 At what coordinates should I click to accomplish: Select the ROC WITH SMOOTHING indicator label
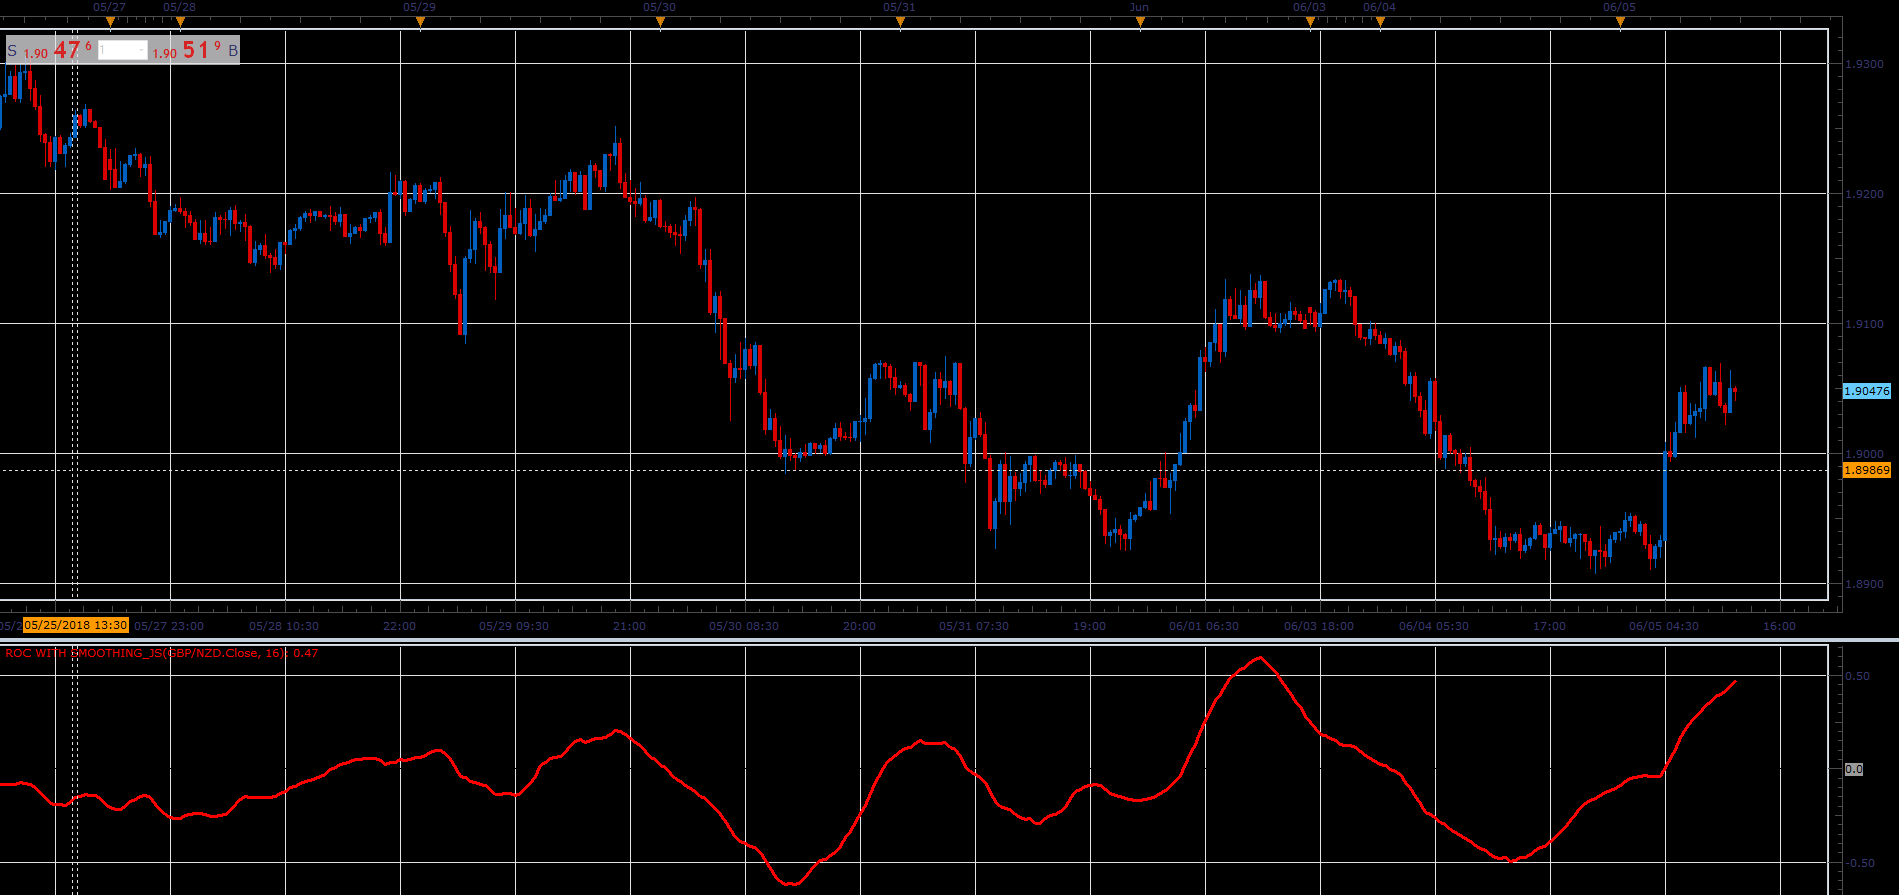point(161,653)
